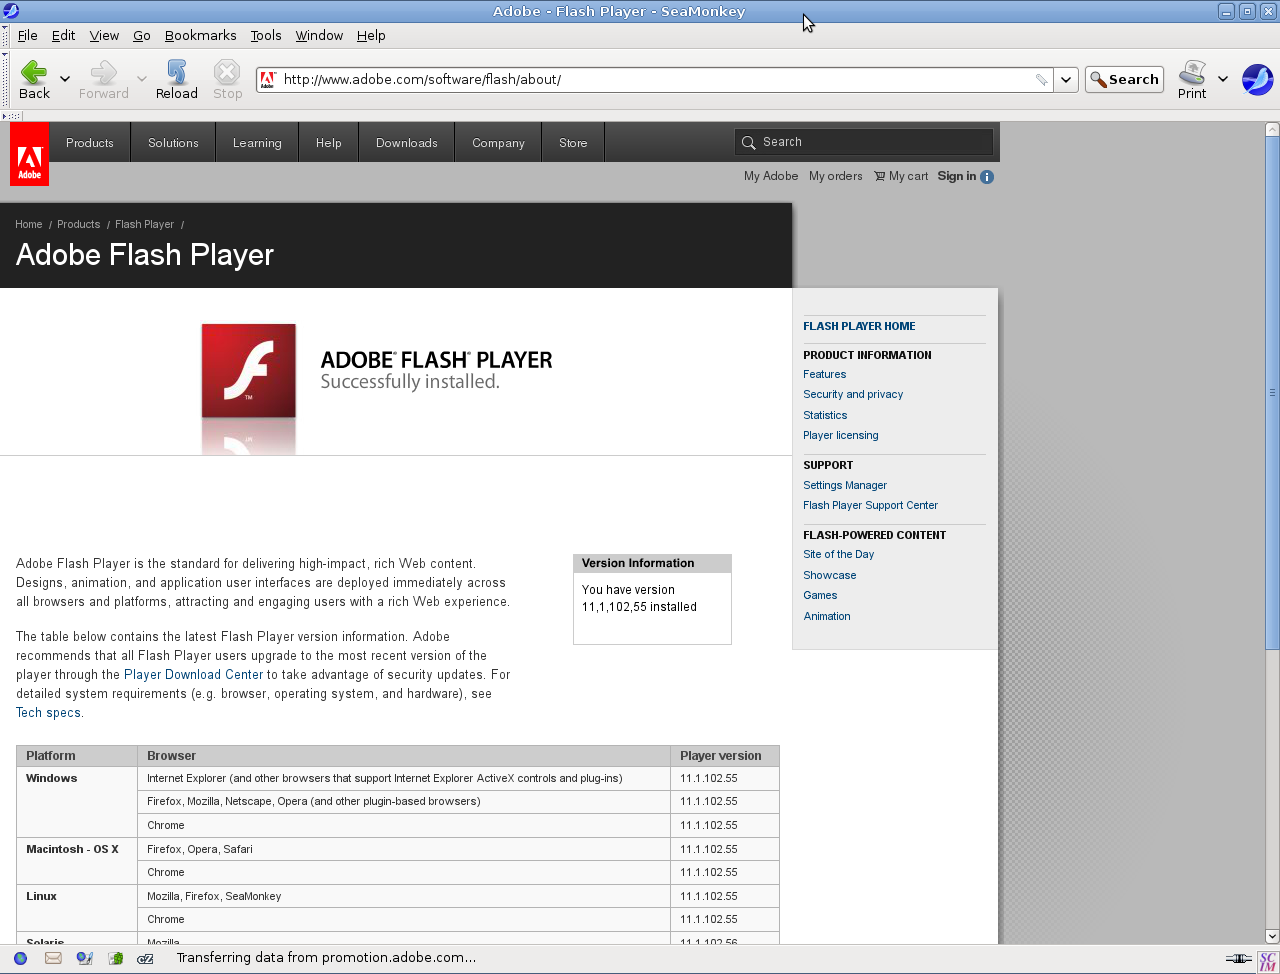
Task: Click the Flash Player logo image
Action: (x=249, y=371)
